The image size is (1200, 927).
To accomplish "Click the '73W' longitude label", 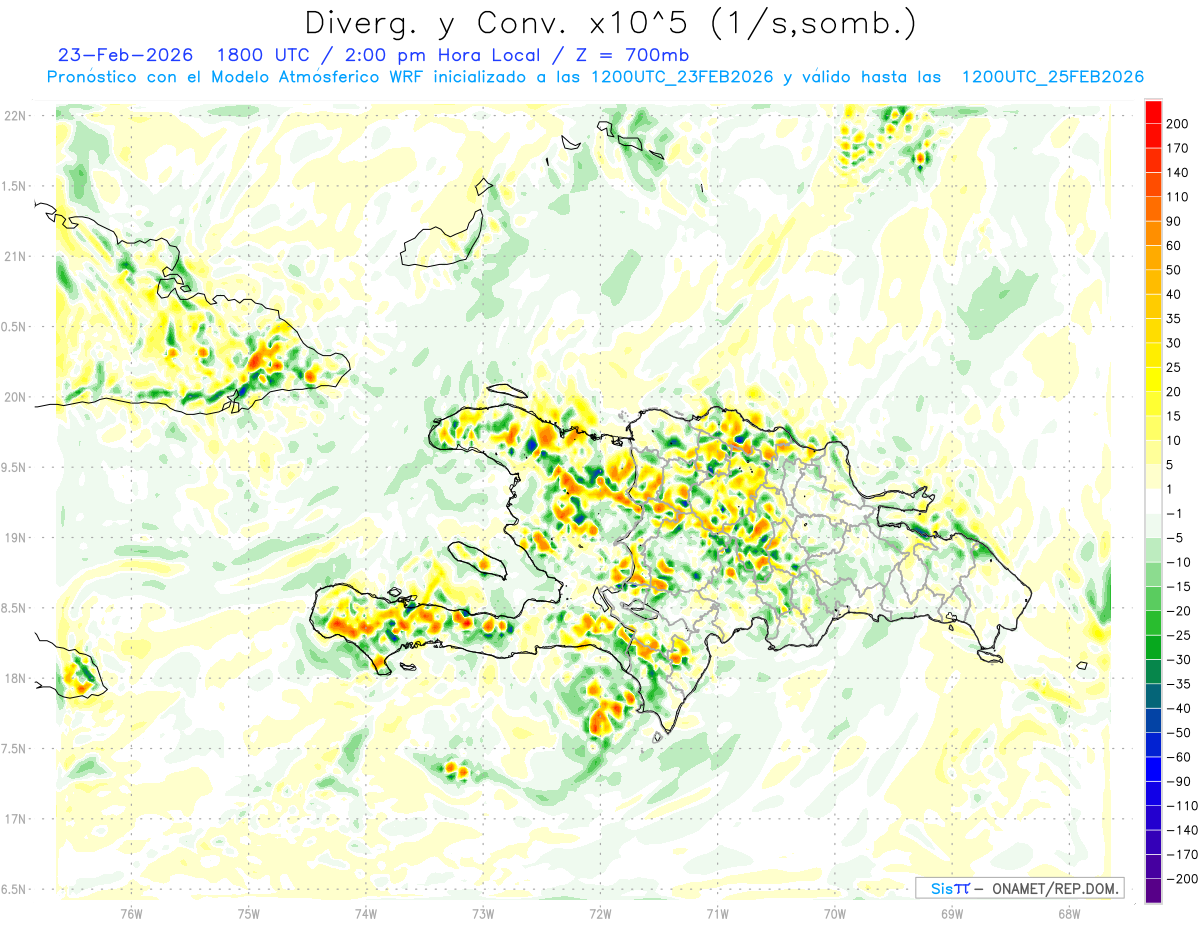I will [483, 913].
